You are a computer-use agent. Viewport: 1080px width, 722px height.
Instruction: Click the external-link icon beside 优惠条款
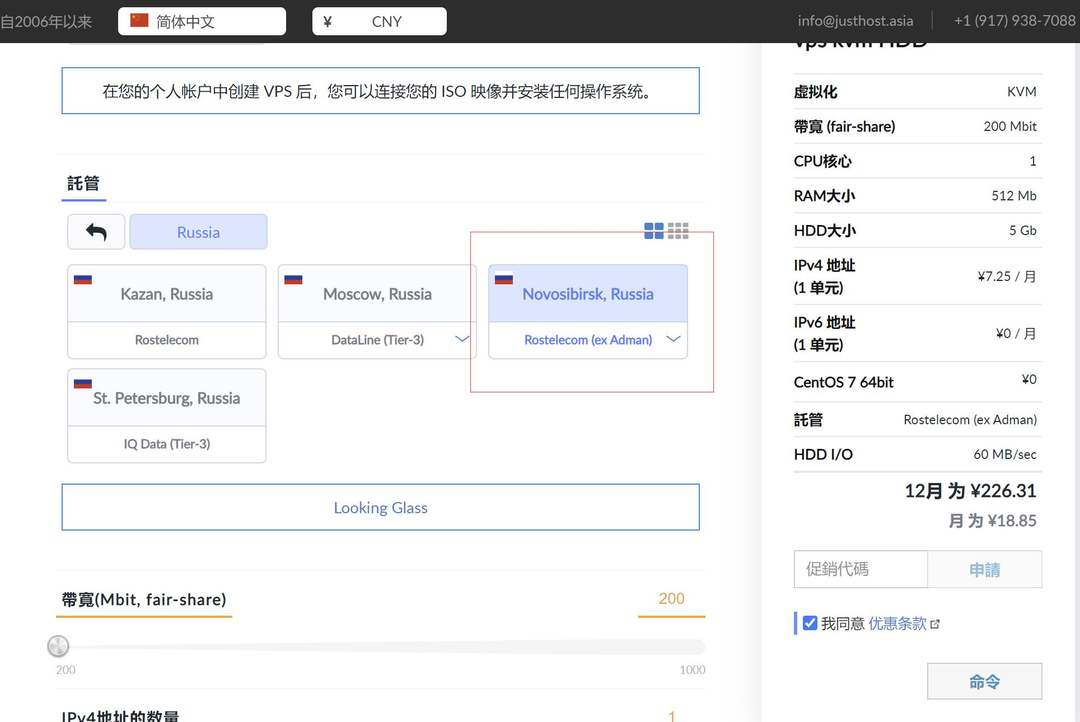point(935,623)
